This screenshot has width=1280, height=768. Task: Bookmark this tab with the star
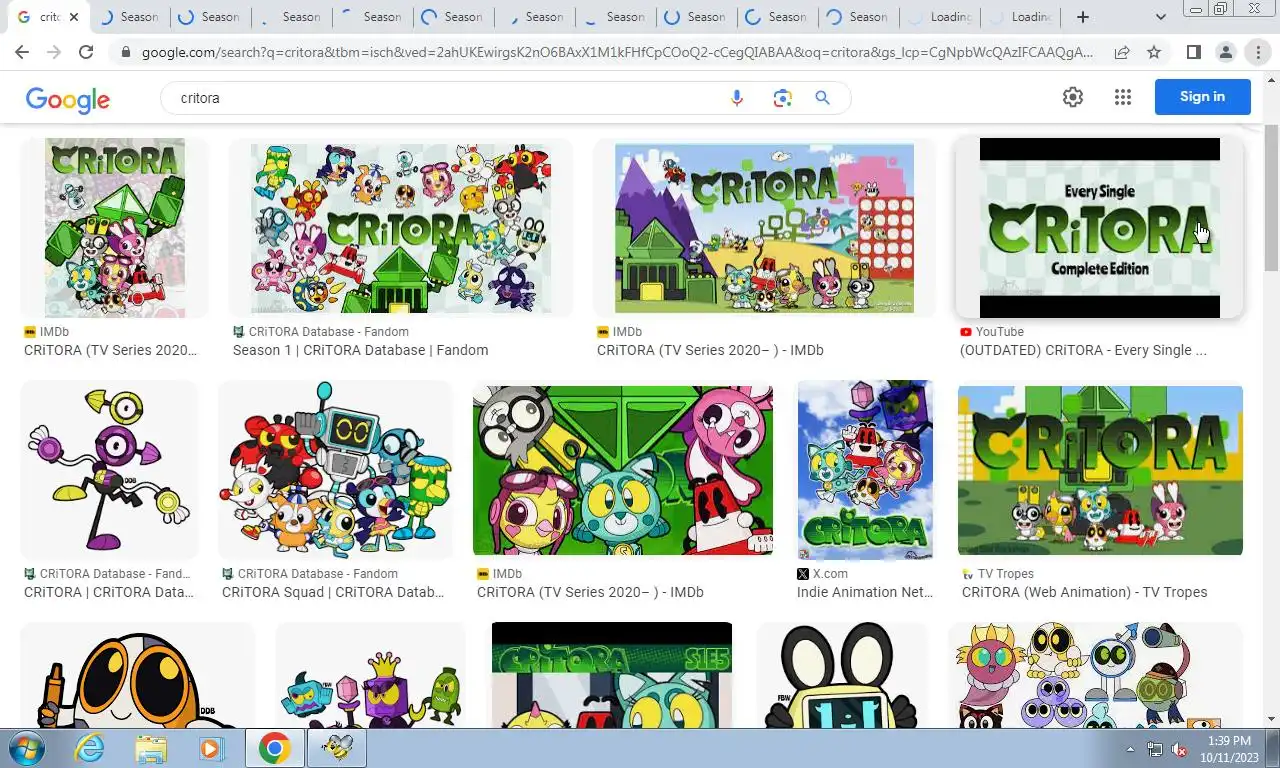coord(1154,52)
